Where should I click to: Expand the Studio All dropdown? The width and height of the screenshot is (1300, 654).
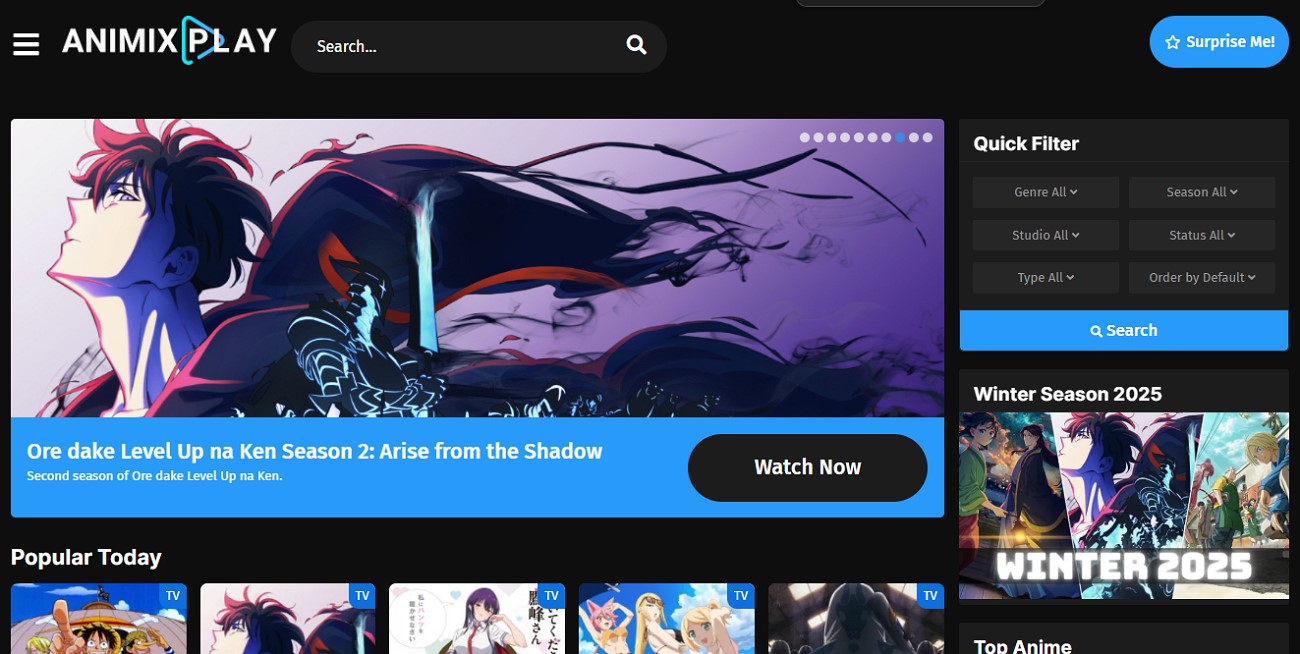(x=1045, y=234)
